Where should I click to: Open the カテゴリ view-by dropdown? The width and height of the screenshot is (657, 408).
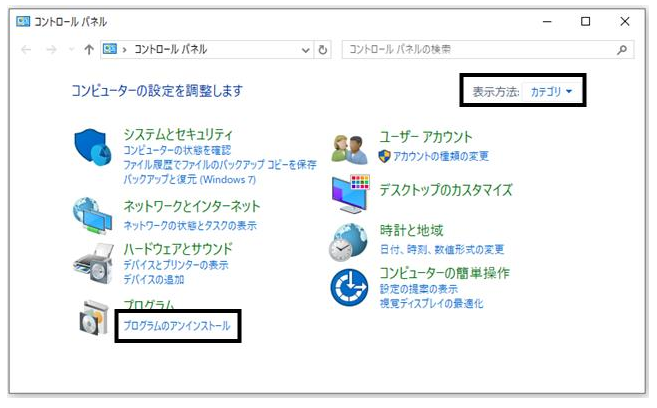551,91
